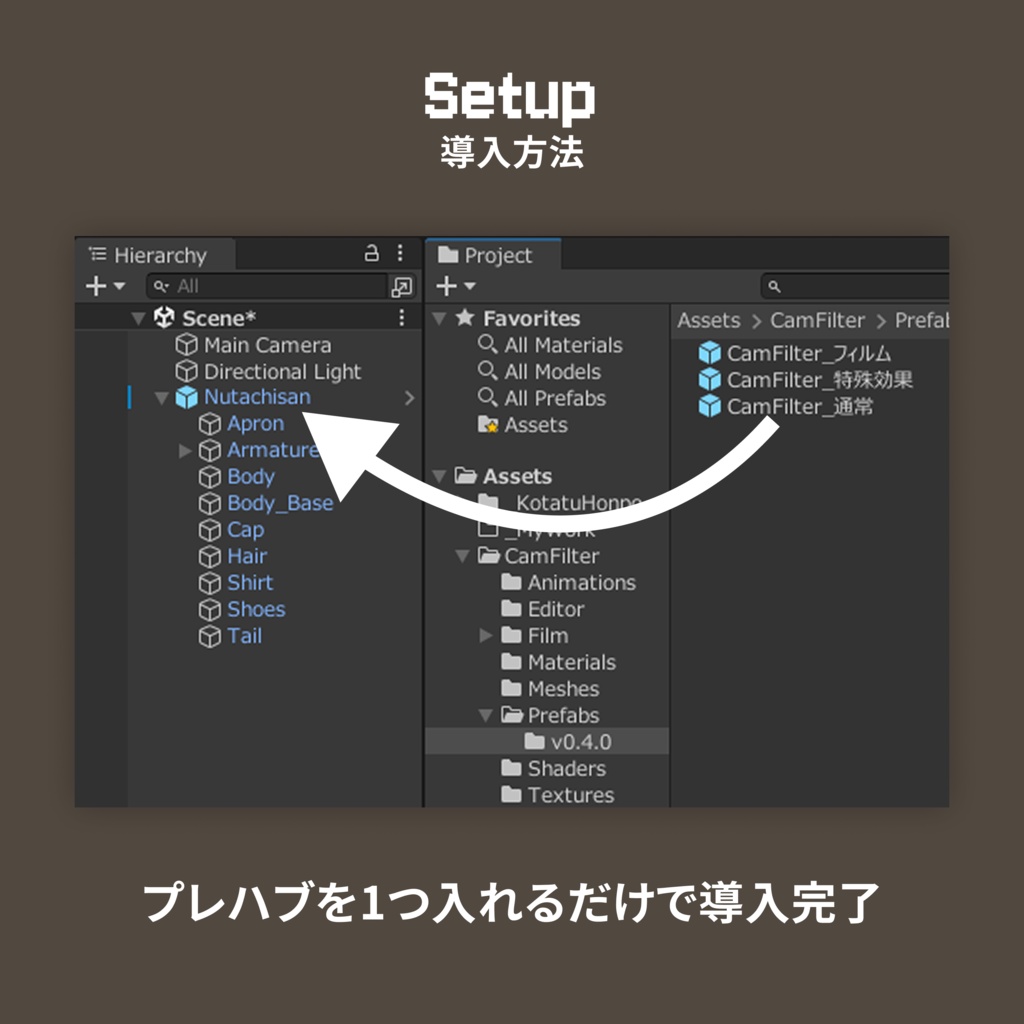Click the Hierarchy search field
This screenshot has width=1024, height=1024.
click(268, 286)
